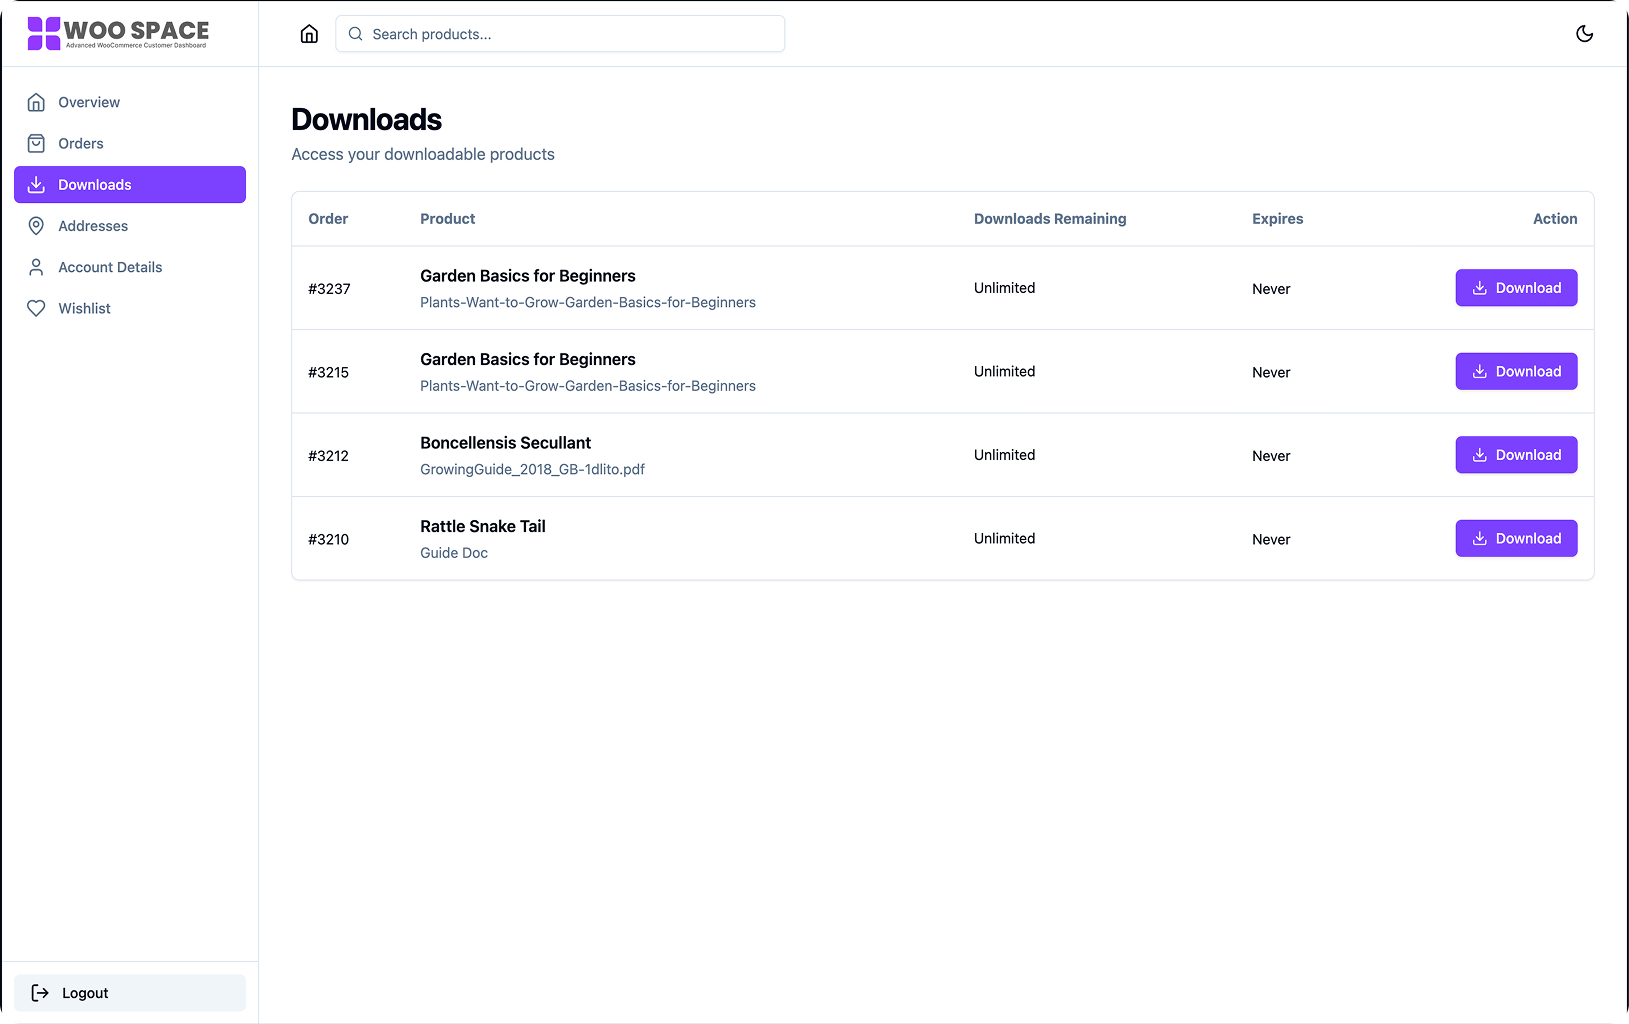
Task: Click the Guide Doc link for Rattle Snake Tail
Action: point(453,552)
